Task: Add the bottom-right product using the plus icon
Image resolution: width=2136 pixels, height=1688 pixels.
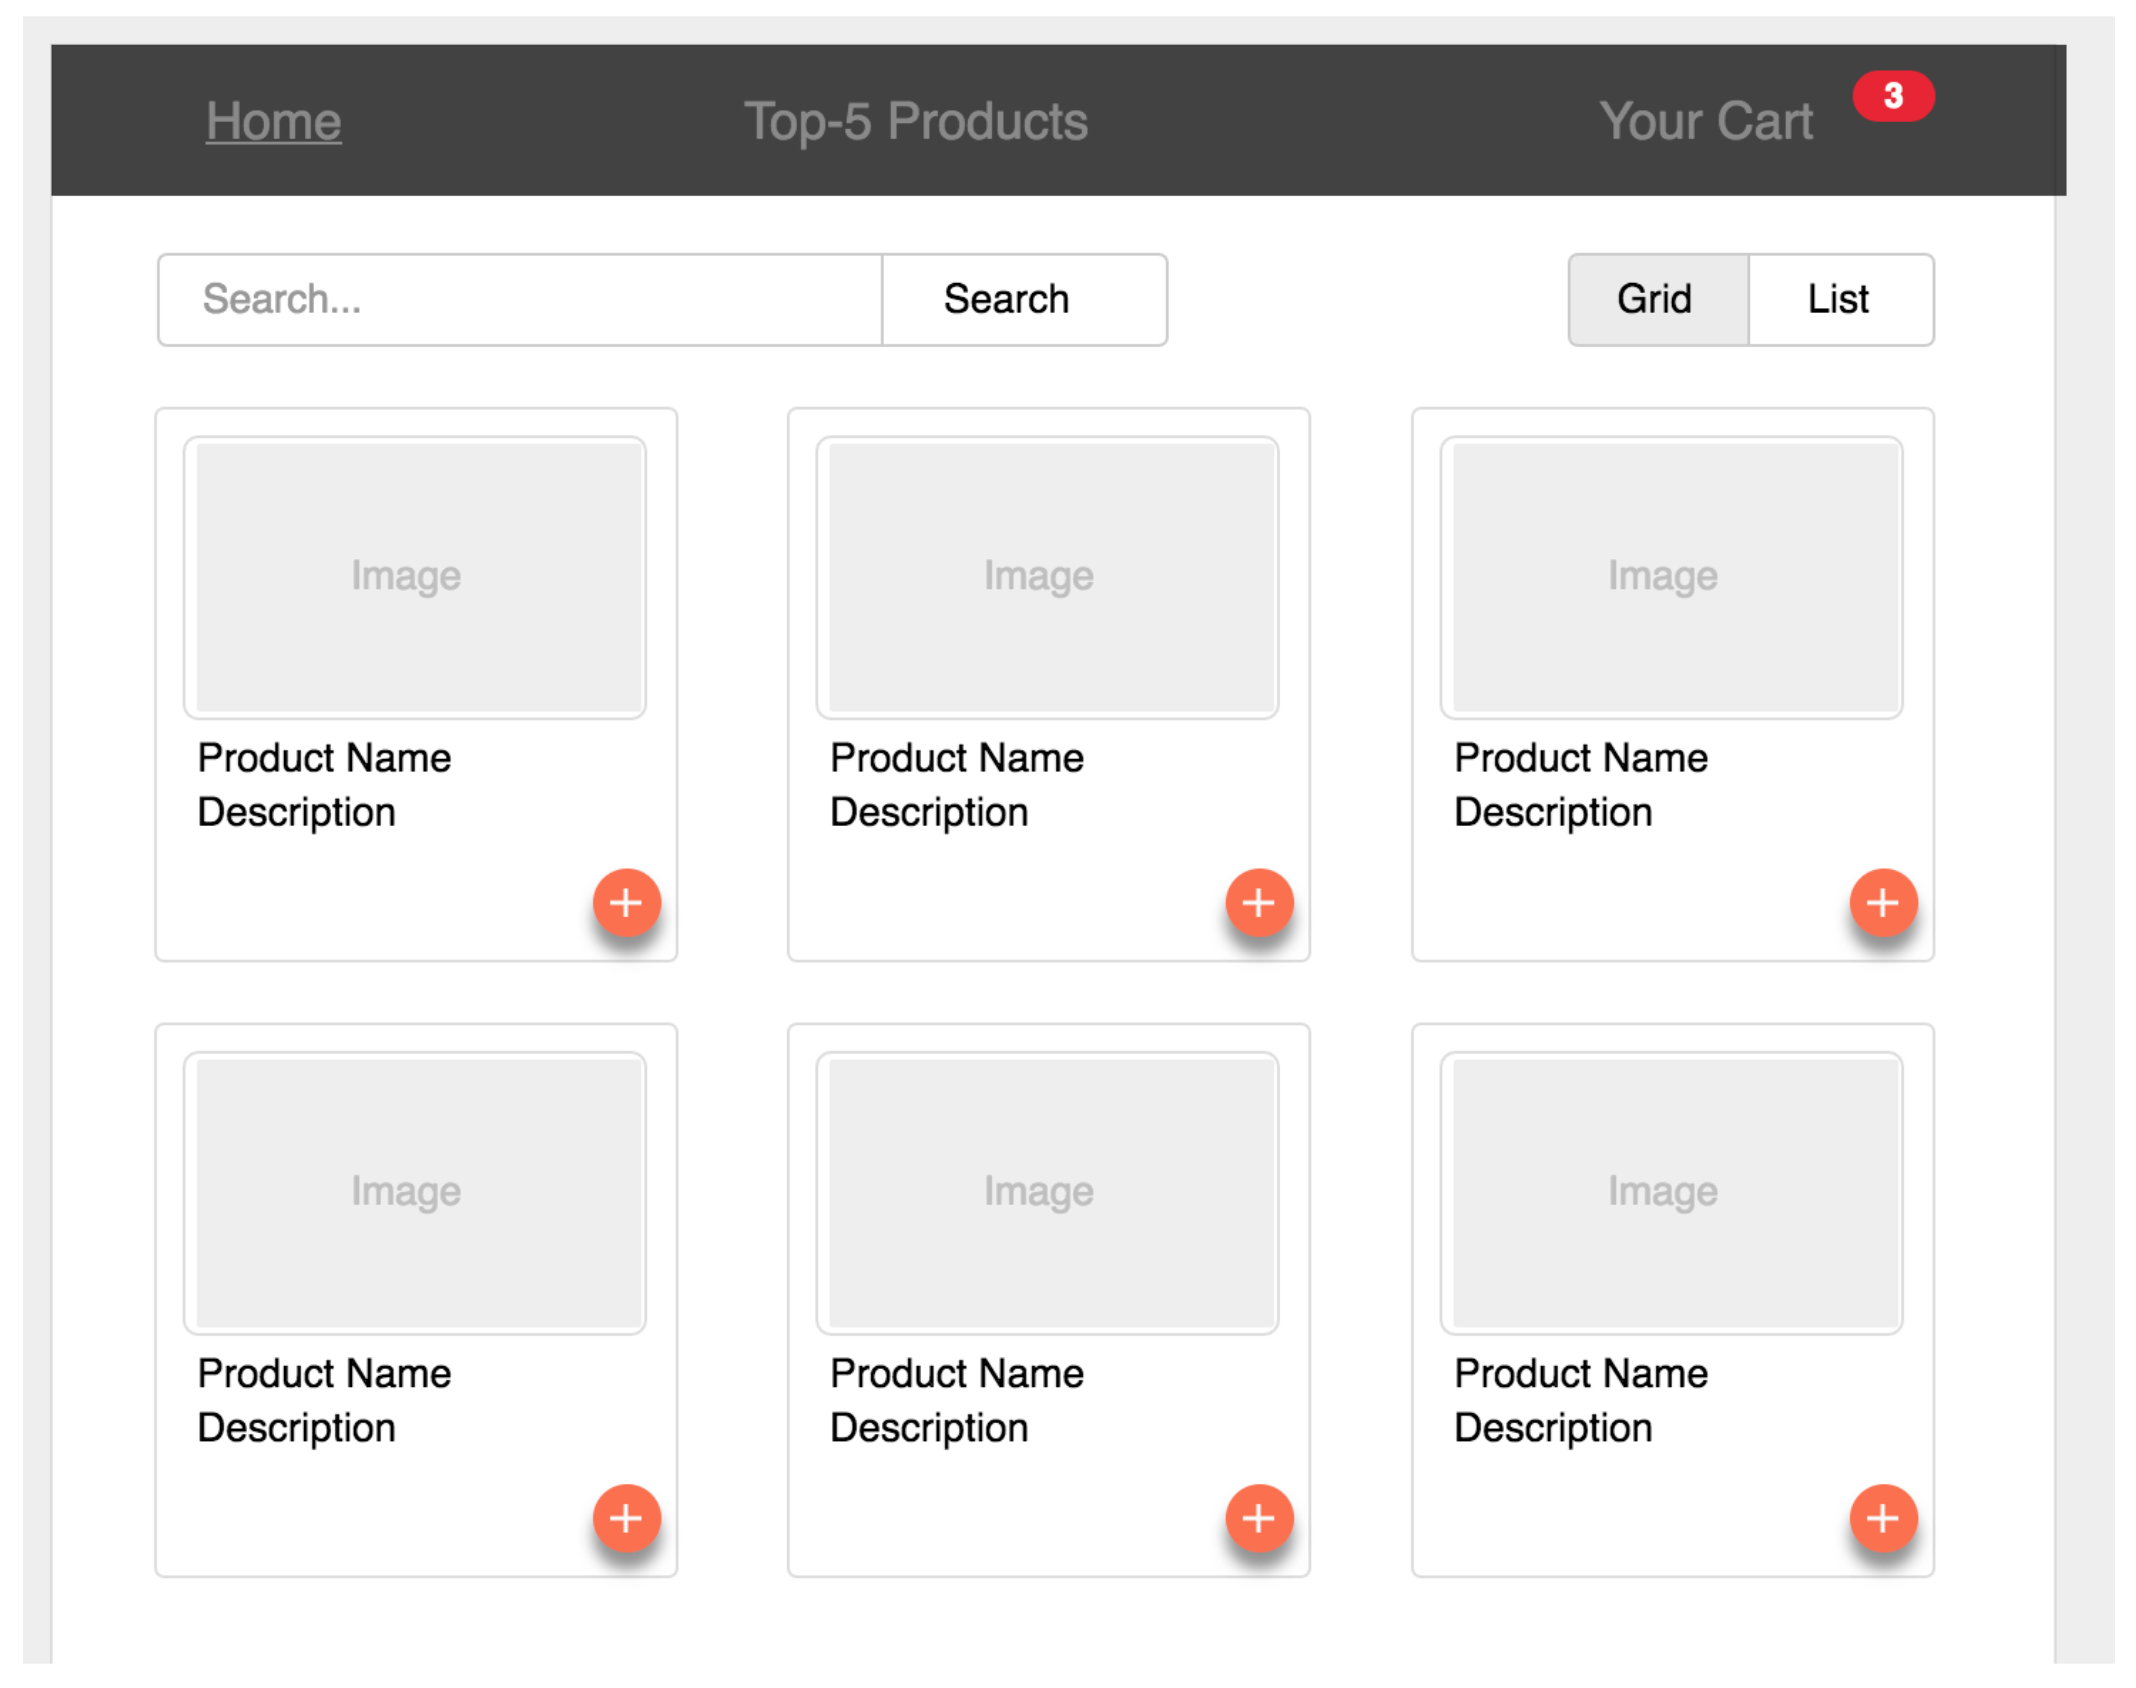Action: click(1882, 1517)
